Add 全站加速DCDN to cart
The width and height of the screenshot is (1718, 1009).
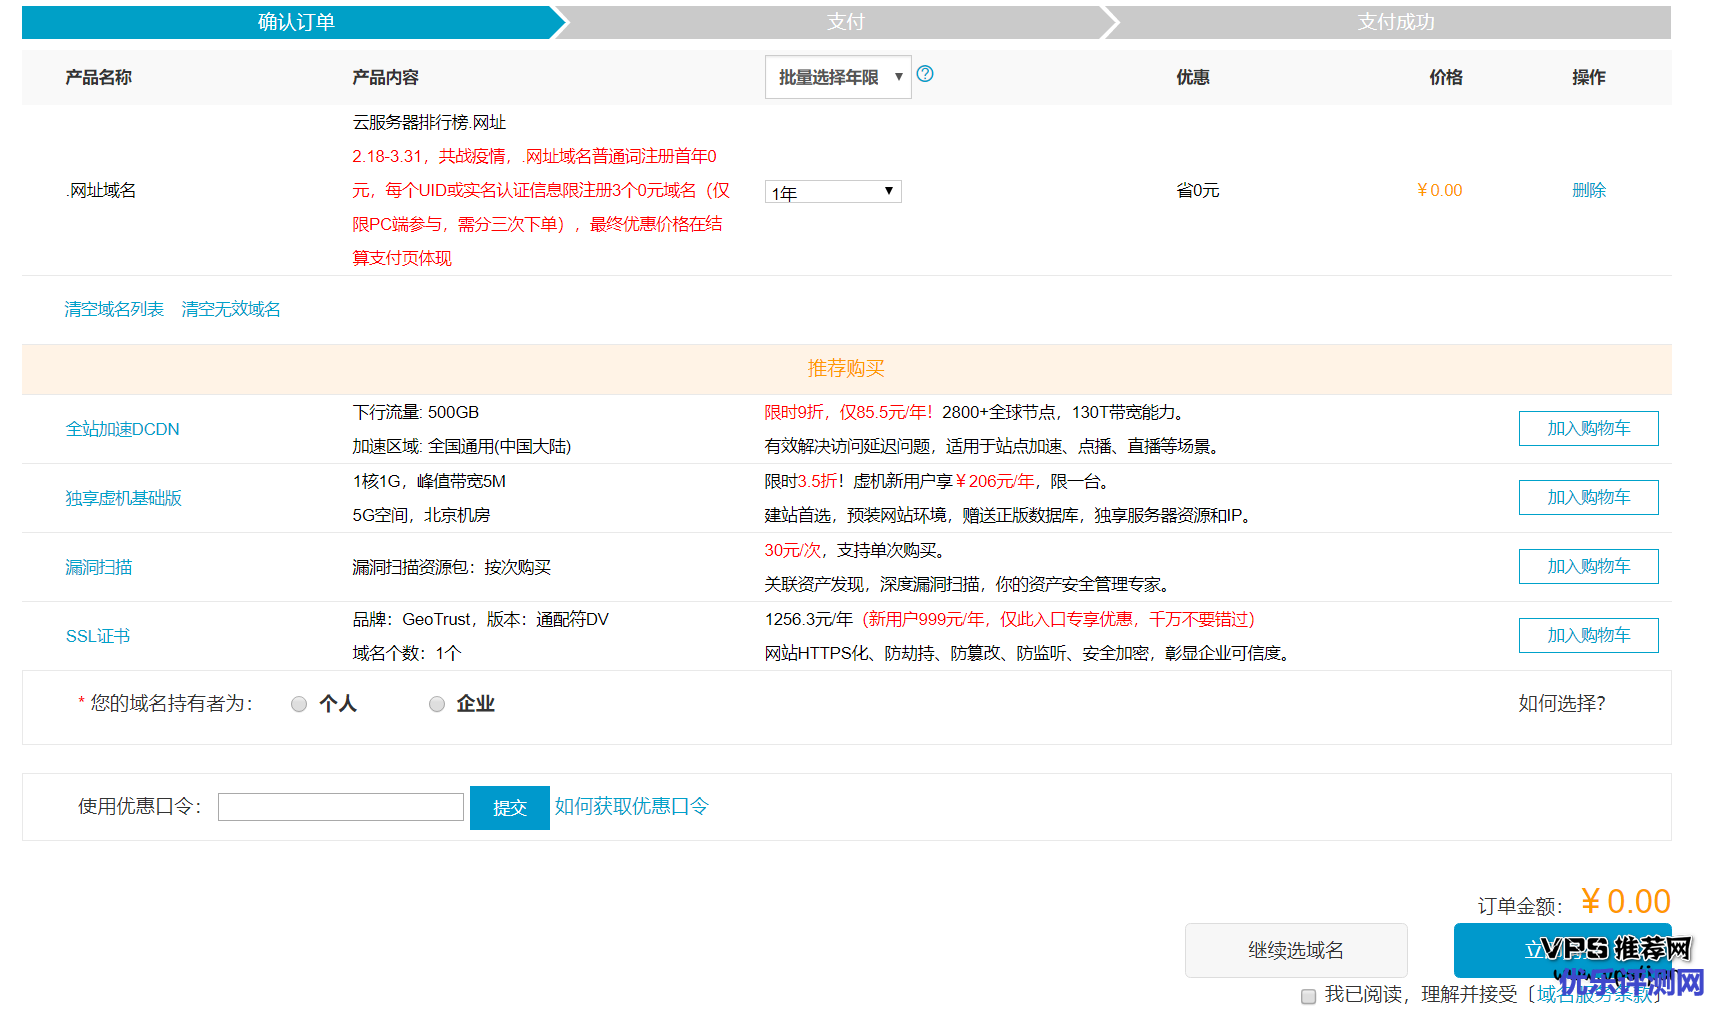(x=1588, y=428)
